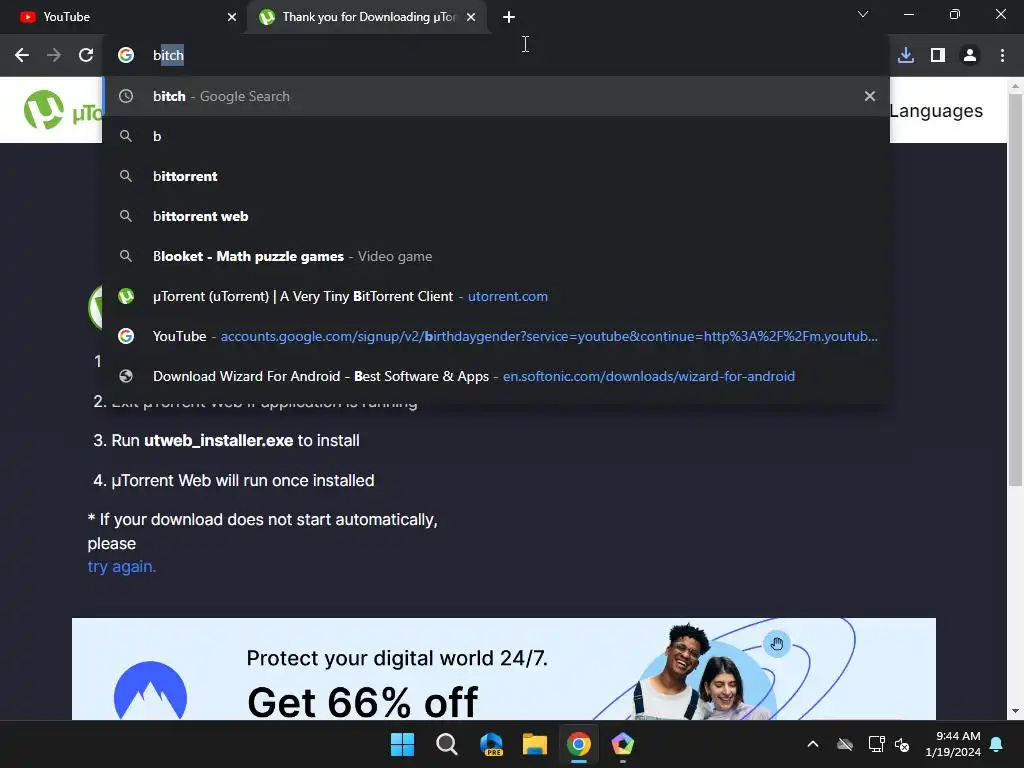The height and width of the screenshot is (768, 1024).
Task: Select the history suggestion with the clock icon
Action: [x=496, y=96]
